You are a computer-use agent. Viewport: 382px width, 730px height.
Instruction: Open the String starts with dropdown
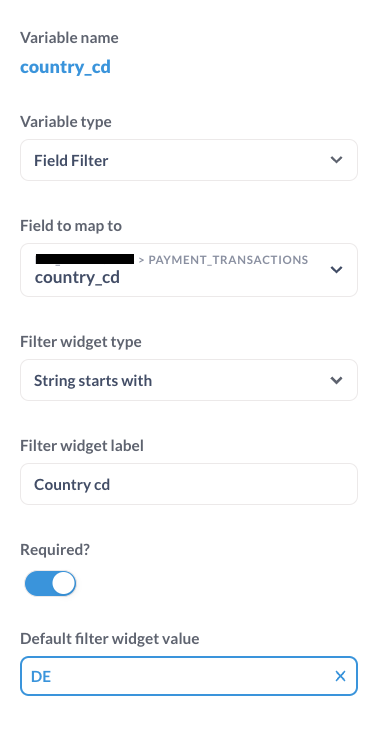(x=188, y=380)
